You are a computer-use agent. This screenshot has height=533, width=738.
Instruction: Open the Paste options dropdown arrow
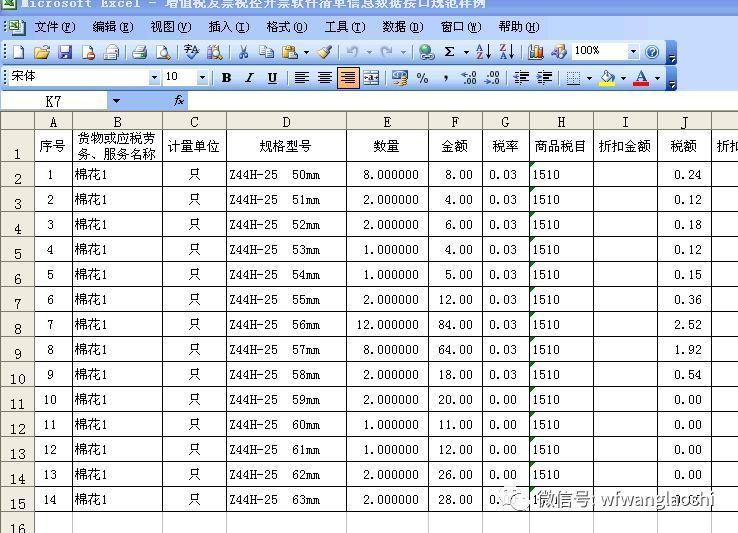coord(306,52)
